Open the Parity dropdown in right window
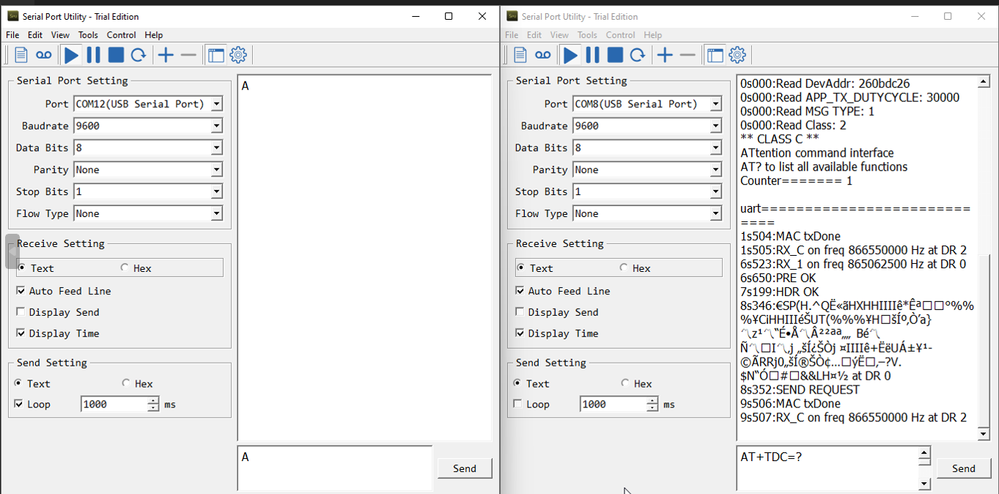 pyautogui.click(x=716, y=170)
